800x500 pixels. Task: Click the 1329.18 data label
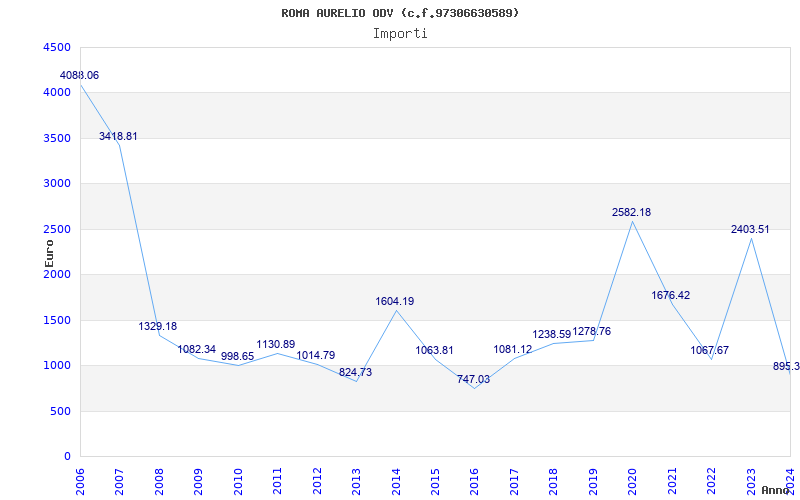(158, 326)
